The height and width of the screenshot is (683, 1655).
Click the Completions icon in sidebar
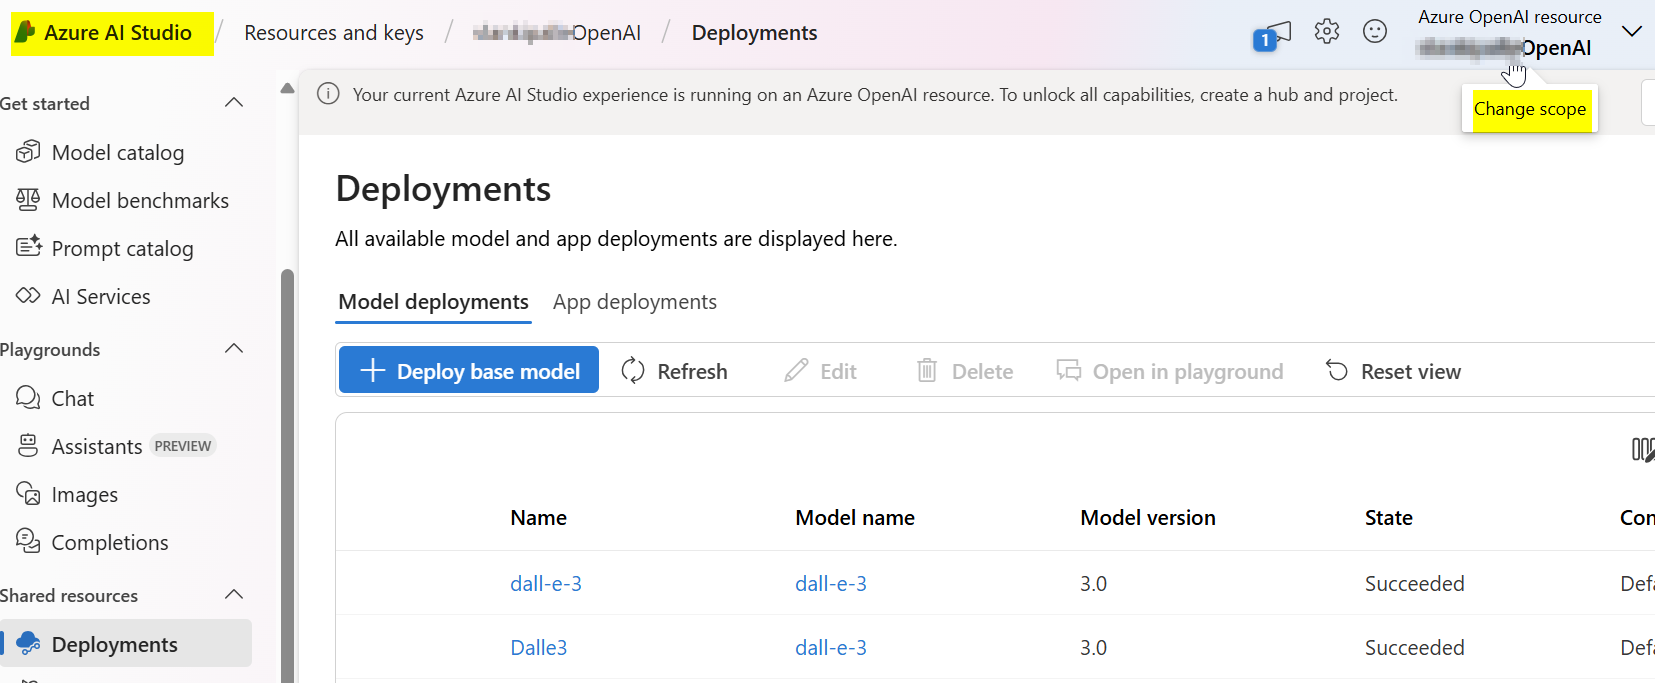pos(28,541)
